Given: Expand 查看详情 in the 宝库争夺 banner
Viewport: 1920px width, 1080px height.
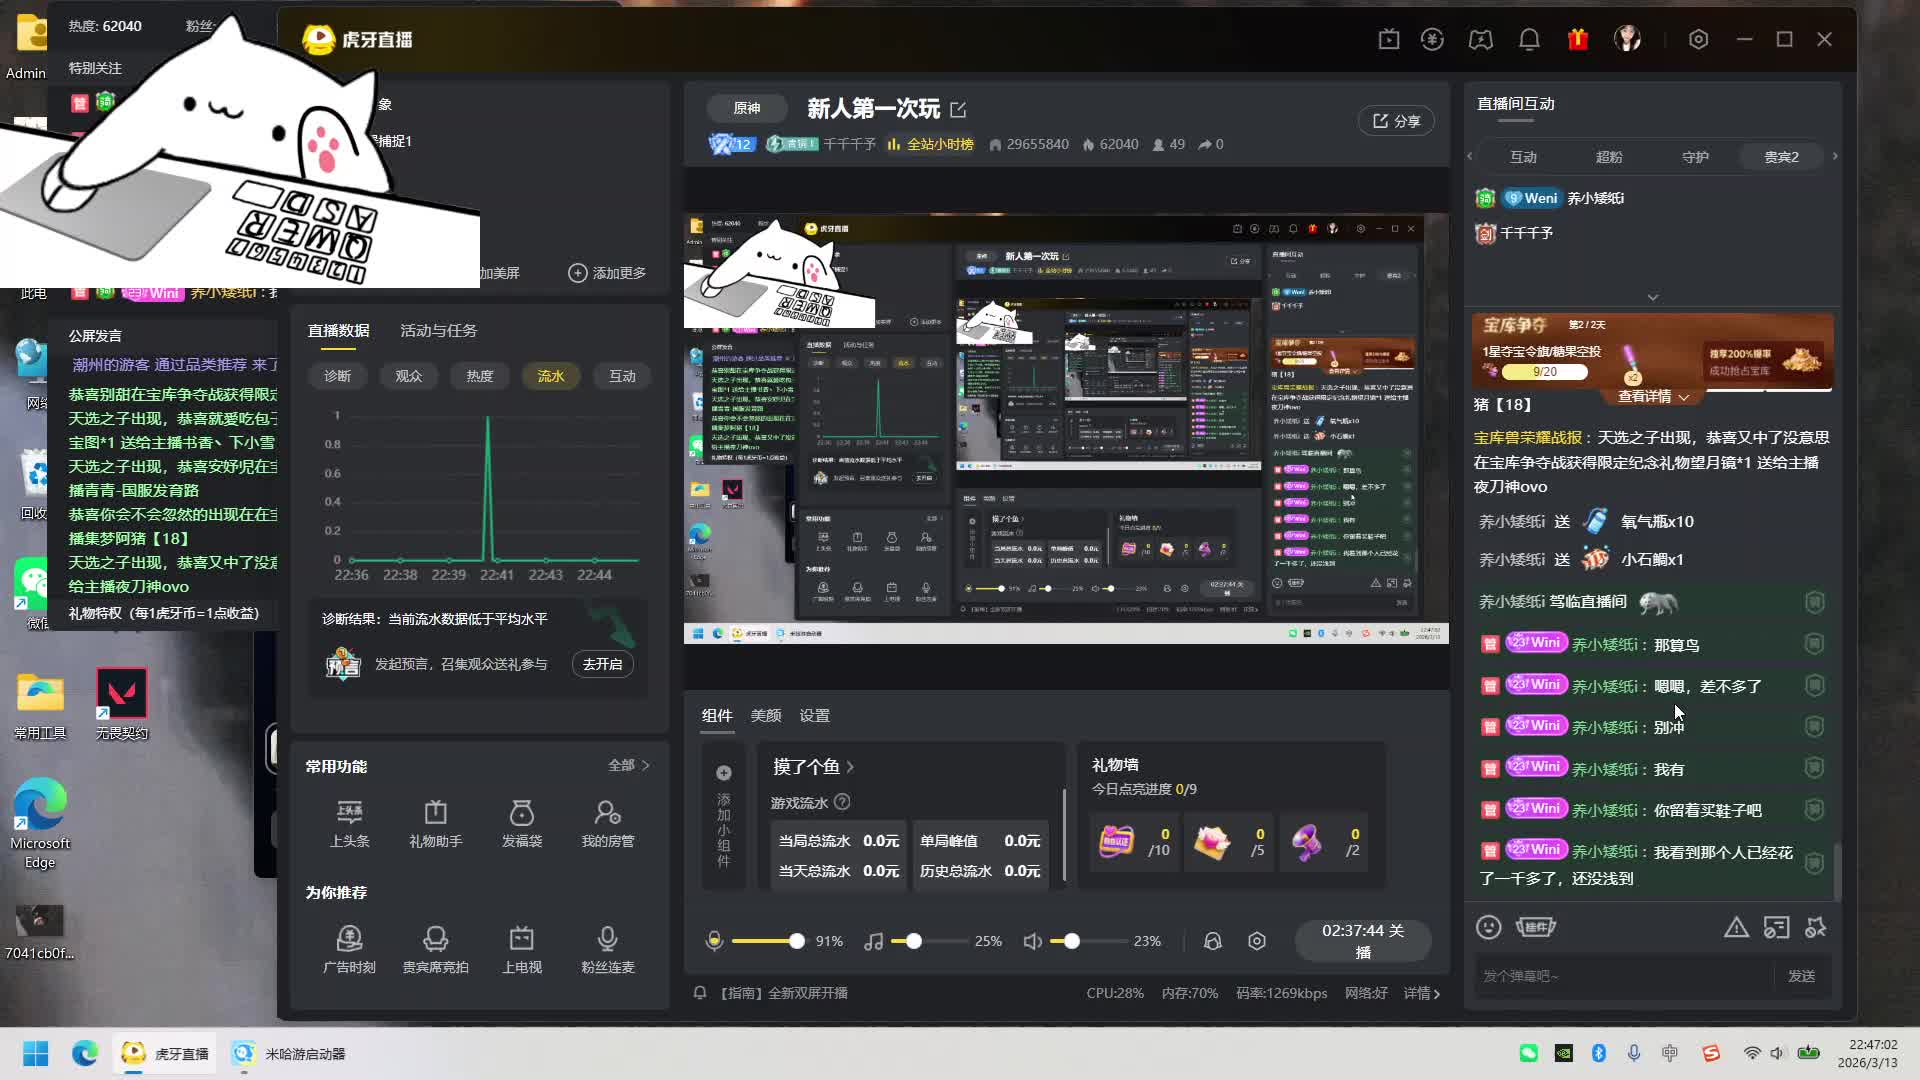Looking at the screenshot, I should point(1653,397).
